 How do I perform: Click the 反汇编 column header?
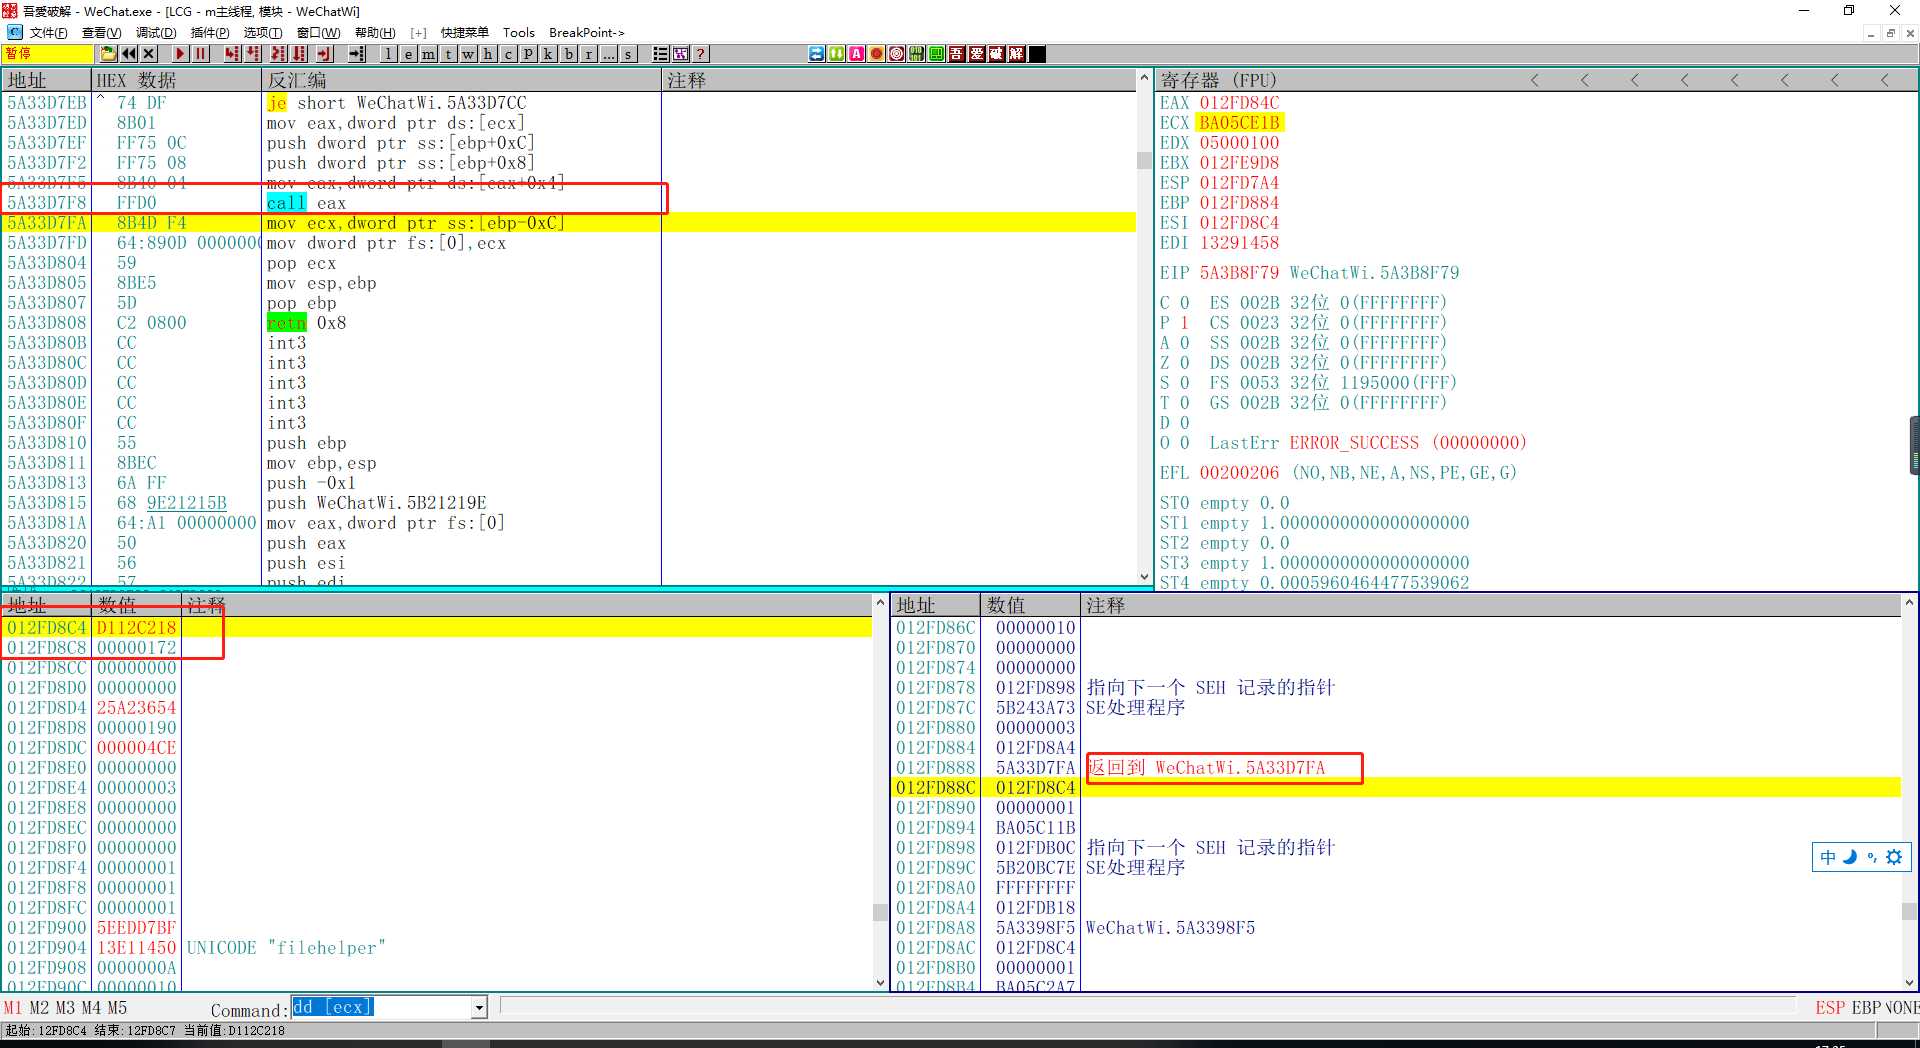point(461,80)
